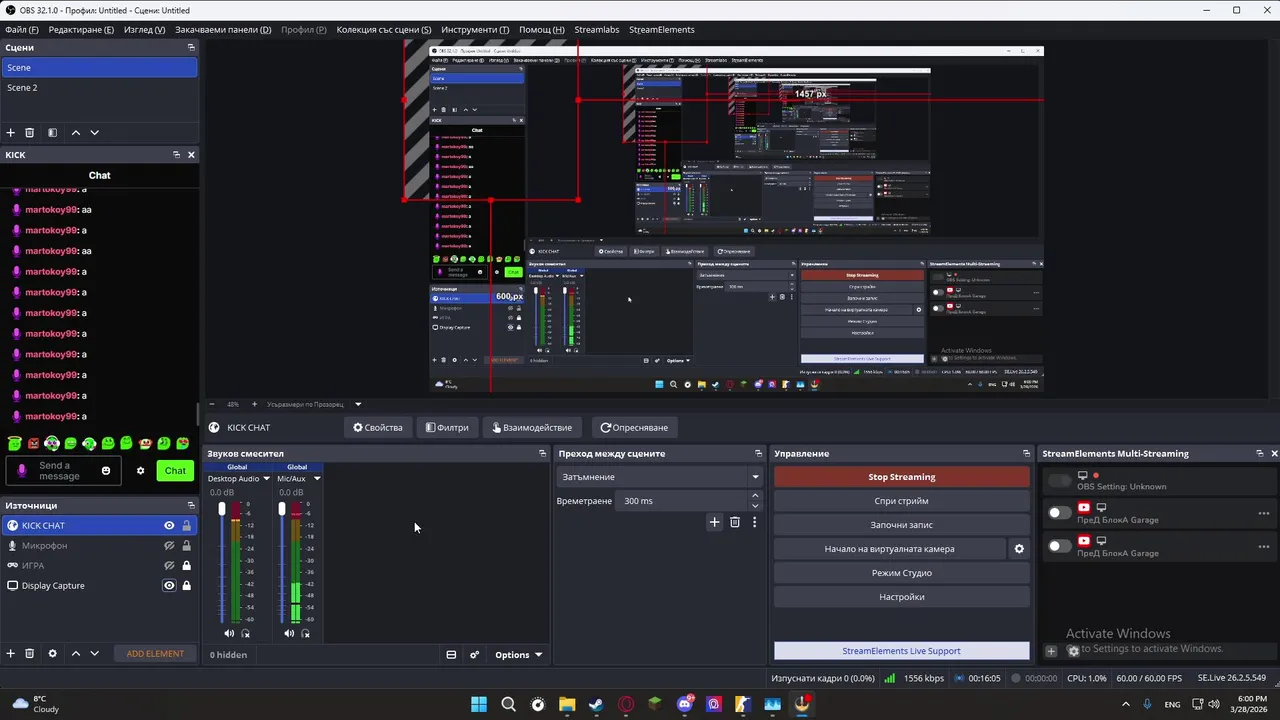Viewport: 1280px width, 720px height.
Task: Open advanced audio properties gears icon
Action: click(475, 655)
